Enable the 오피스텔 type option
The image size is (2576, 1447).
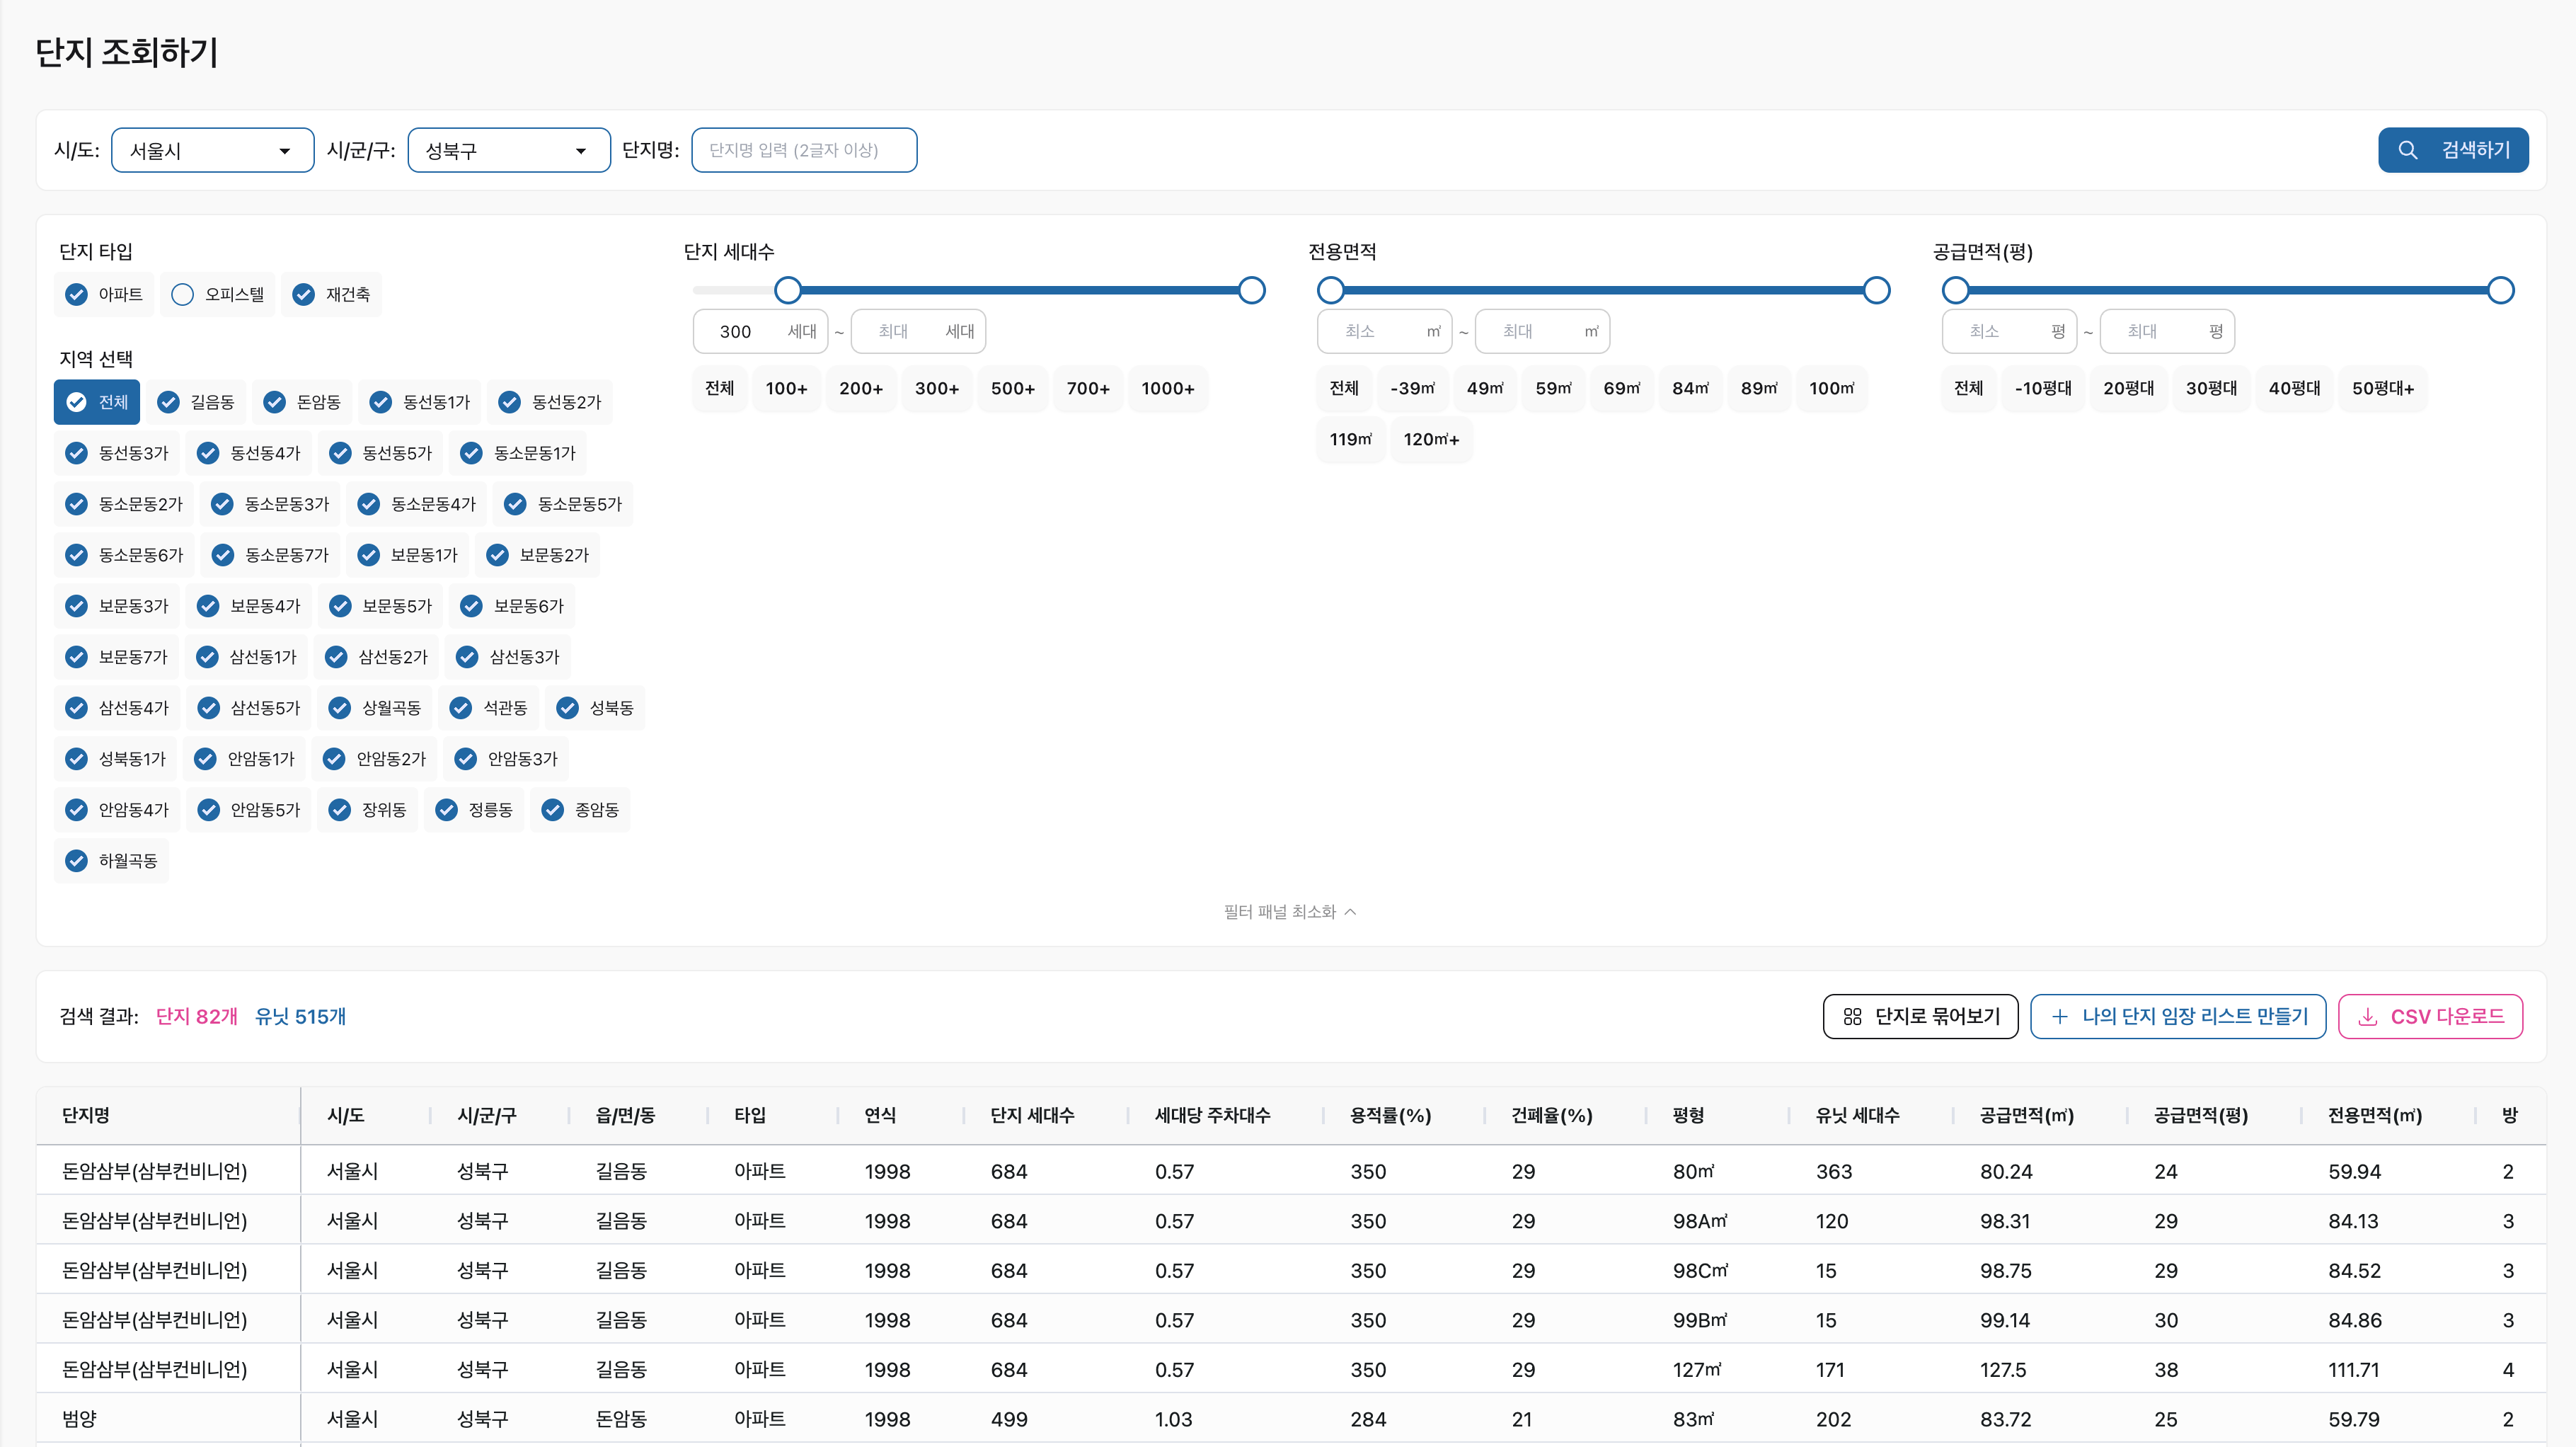point(182,294)
